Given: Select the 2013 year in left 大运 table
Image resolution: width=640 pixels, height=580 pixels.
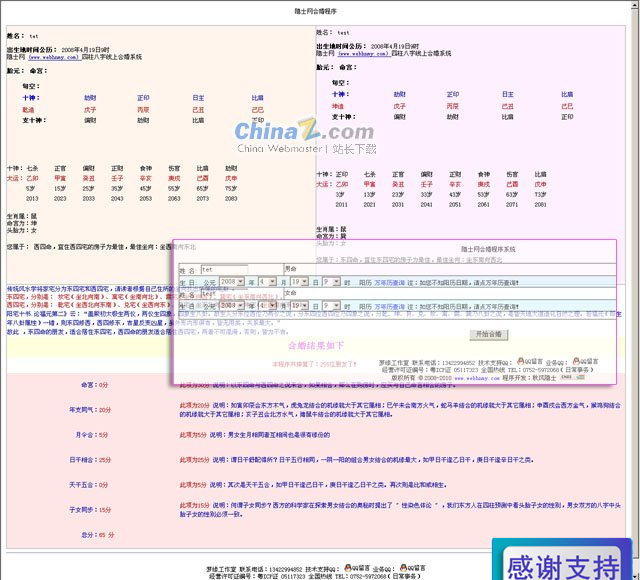Looking at the screenshot, I should tap(32, 199).
